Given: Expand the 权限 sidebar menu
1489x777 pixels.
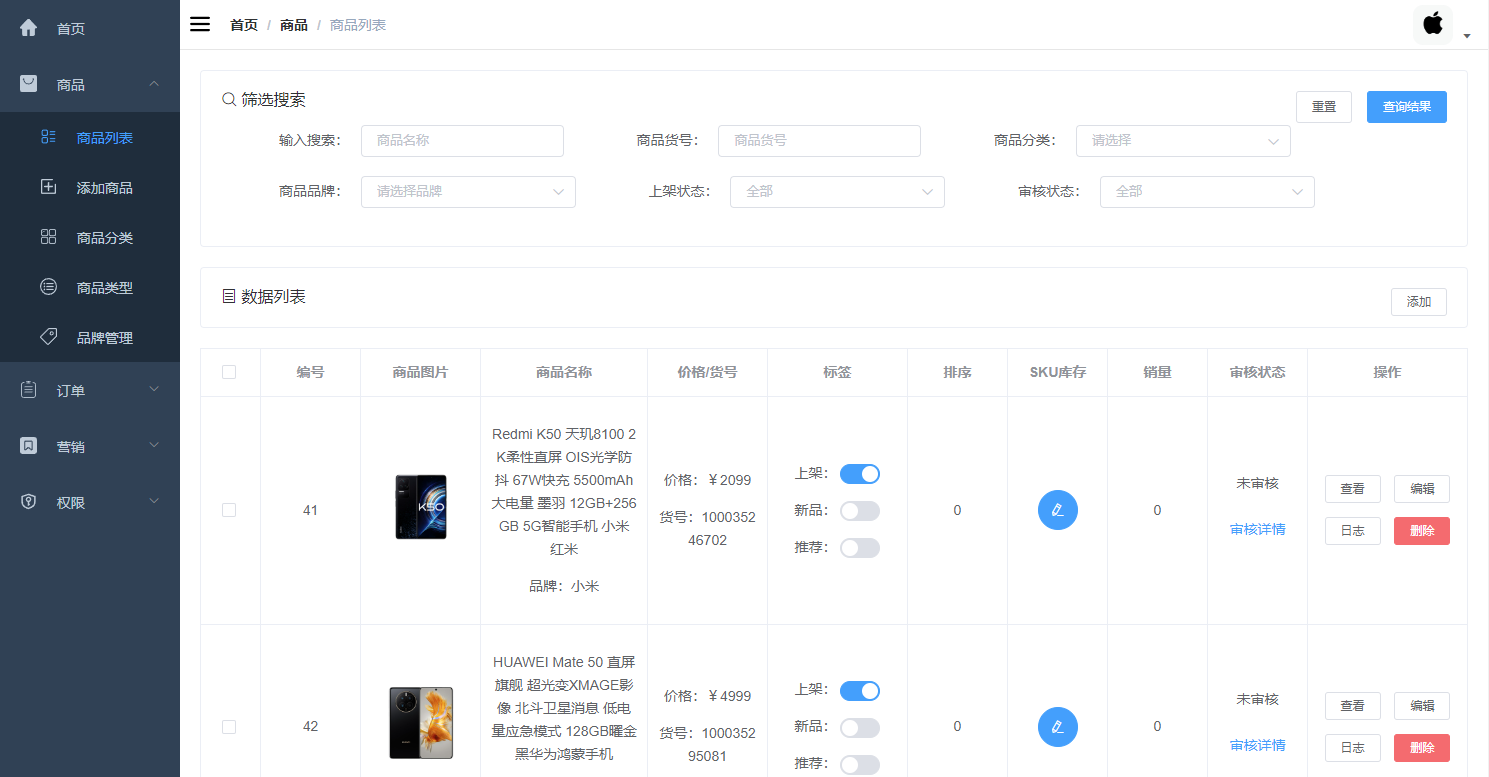Looking at the screenshot, I should click(90, 502).
